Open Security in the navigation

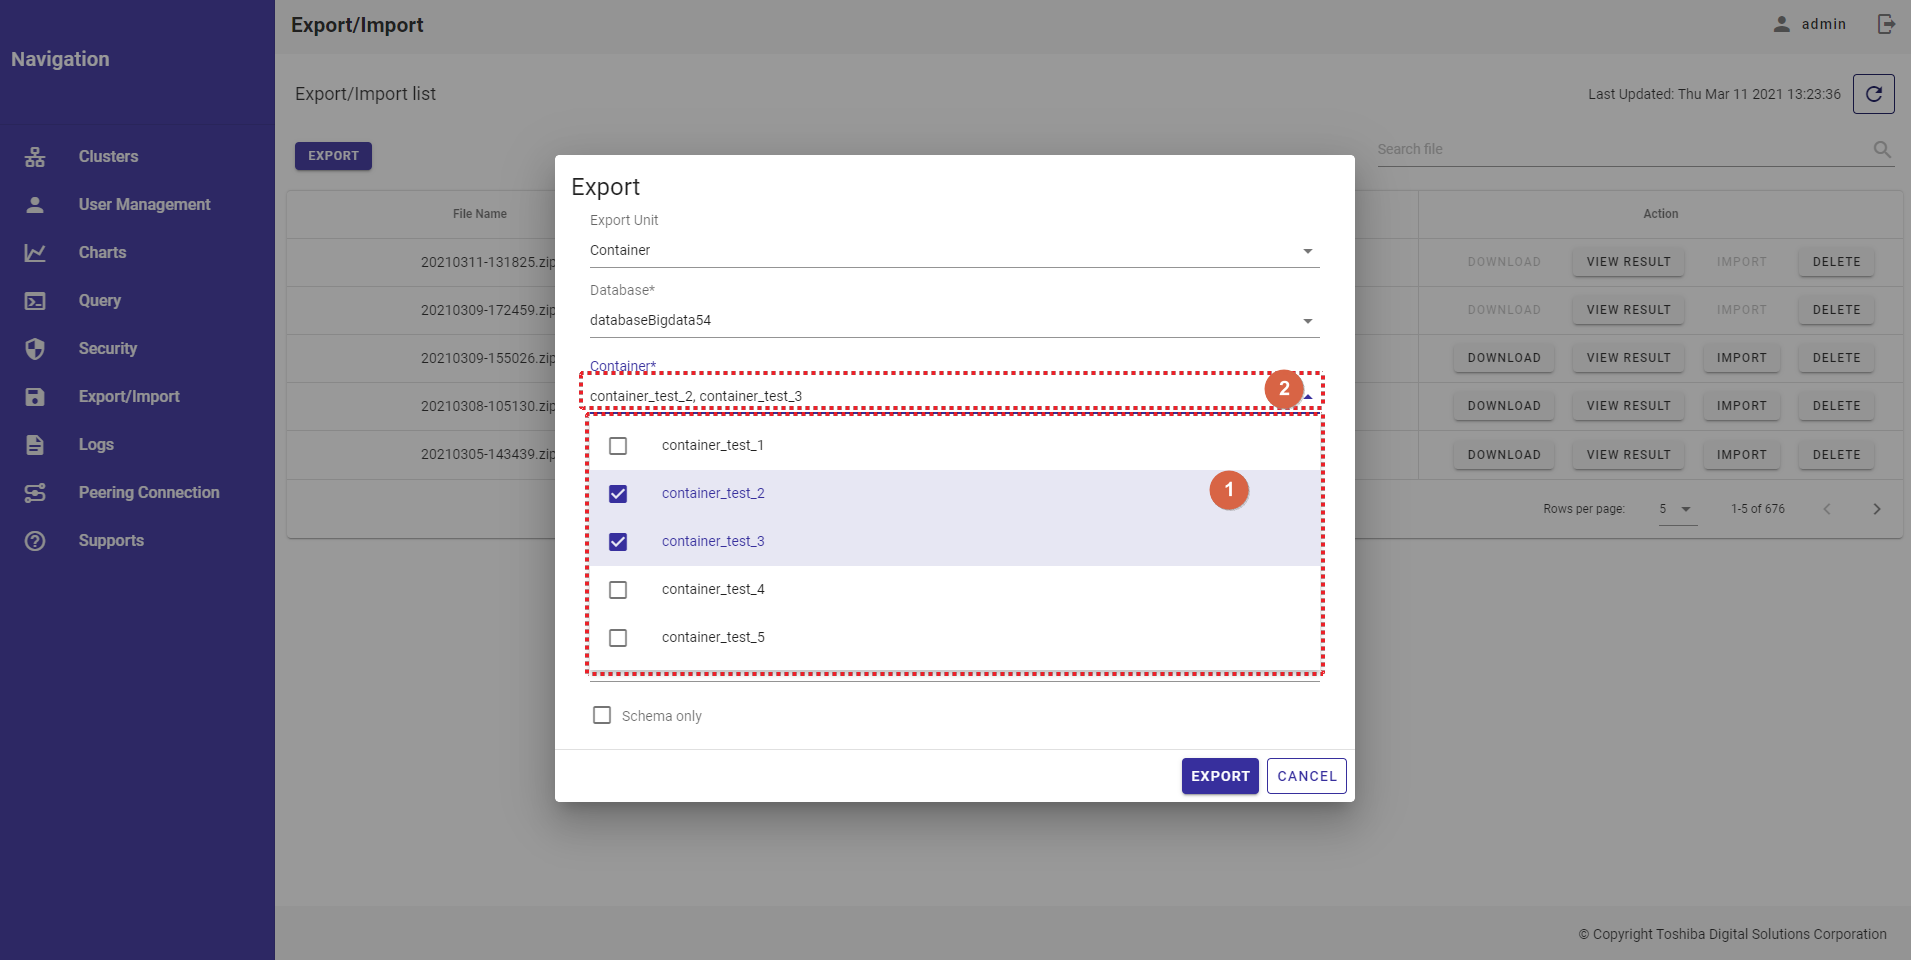108,349
